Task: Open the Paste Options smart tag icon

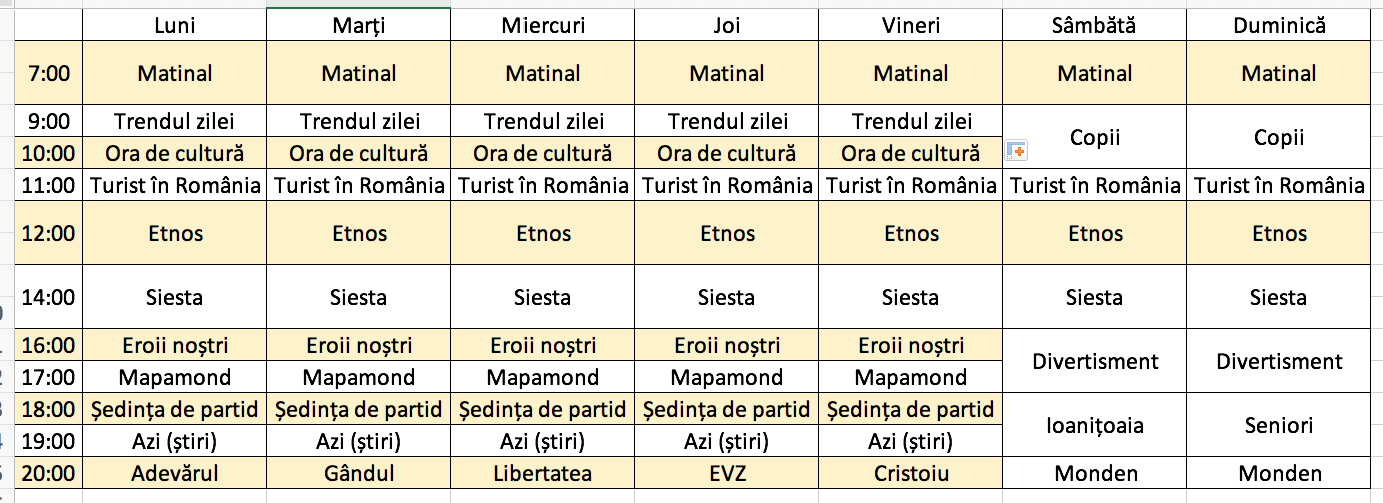Action: [1017, 151]
